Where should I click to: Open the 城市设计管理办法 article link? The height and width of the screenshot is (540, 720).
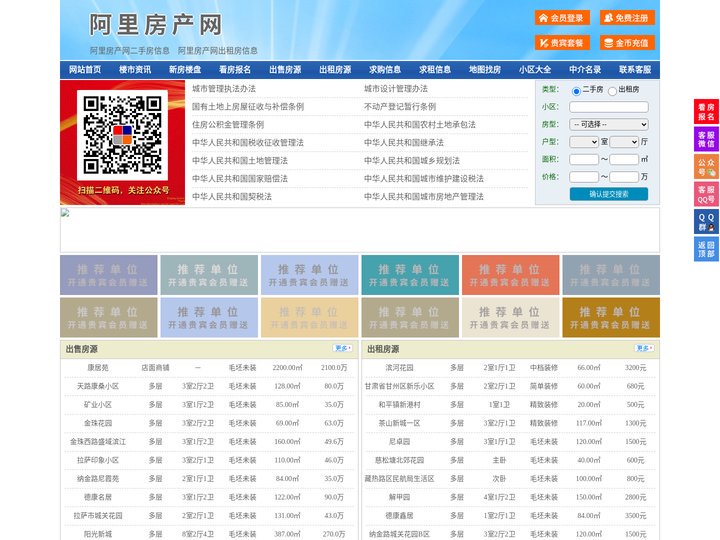(x=396, y=89)
